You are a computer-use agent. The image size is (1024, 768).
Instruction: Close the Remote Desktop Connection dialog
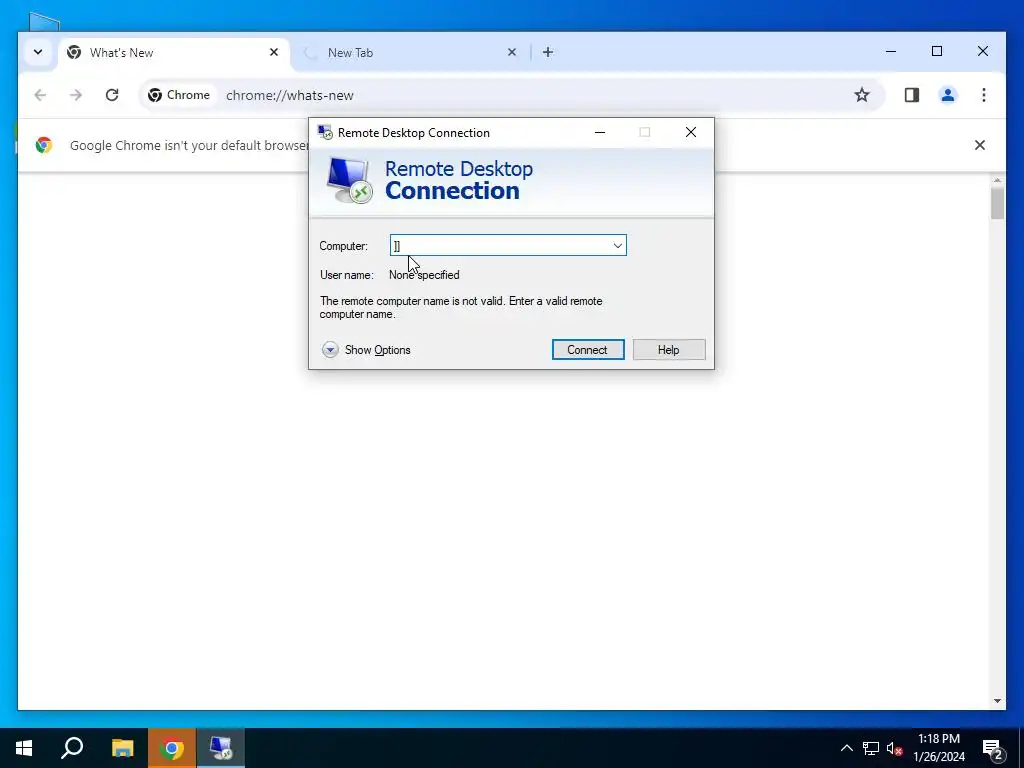(x=690, y=133)
